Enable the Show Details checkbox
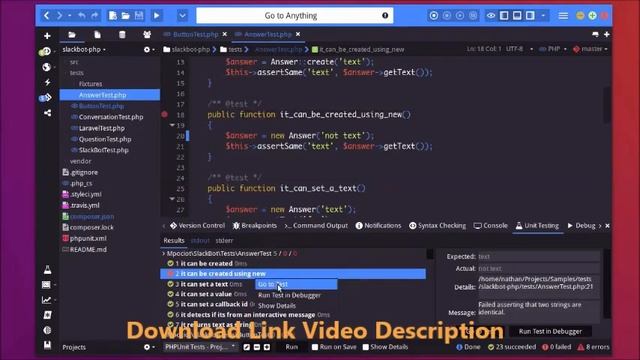640x360 pixels. click(x=365, y=347)
